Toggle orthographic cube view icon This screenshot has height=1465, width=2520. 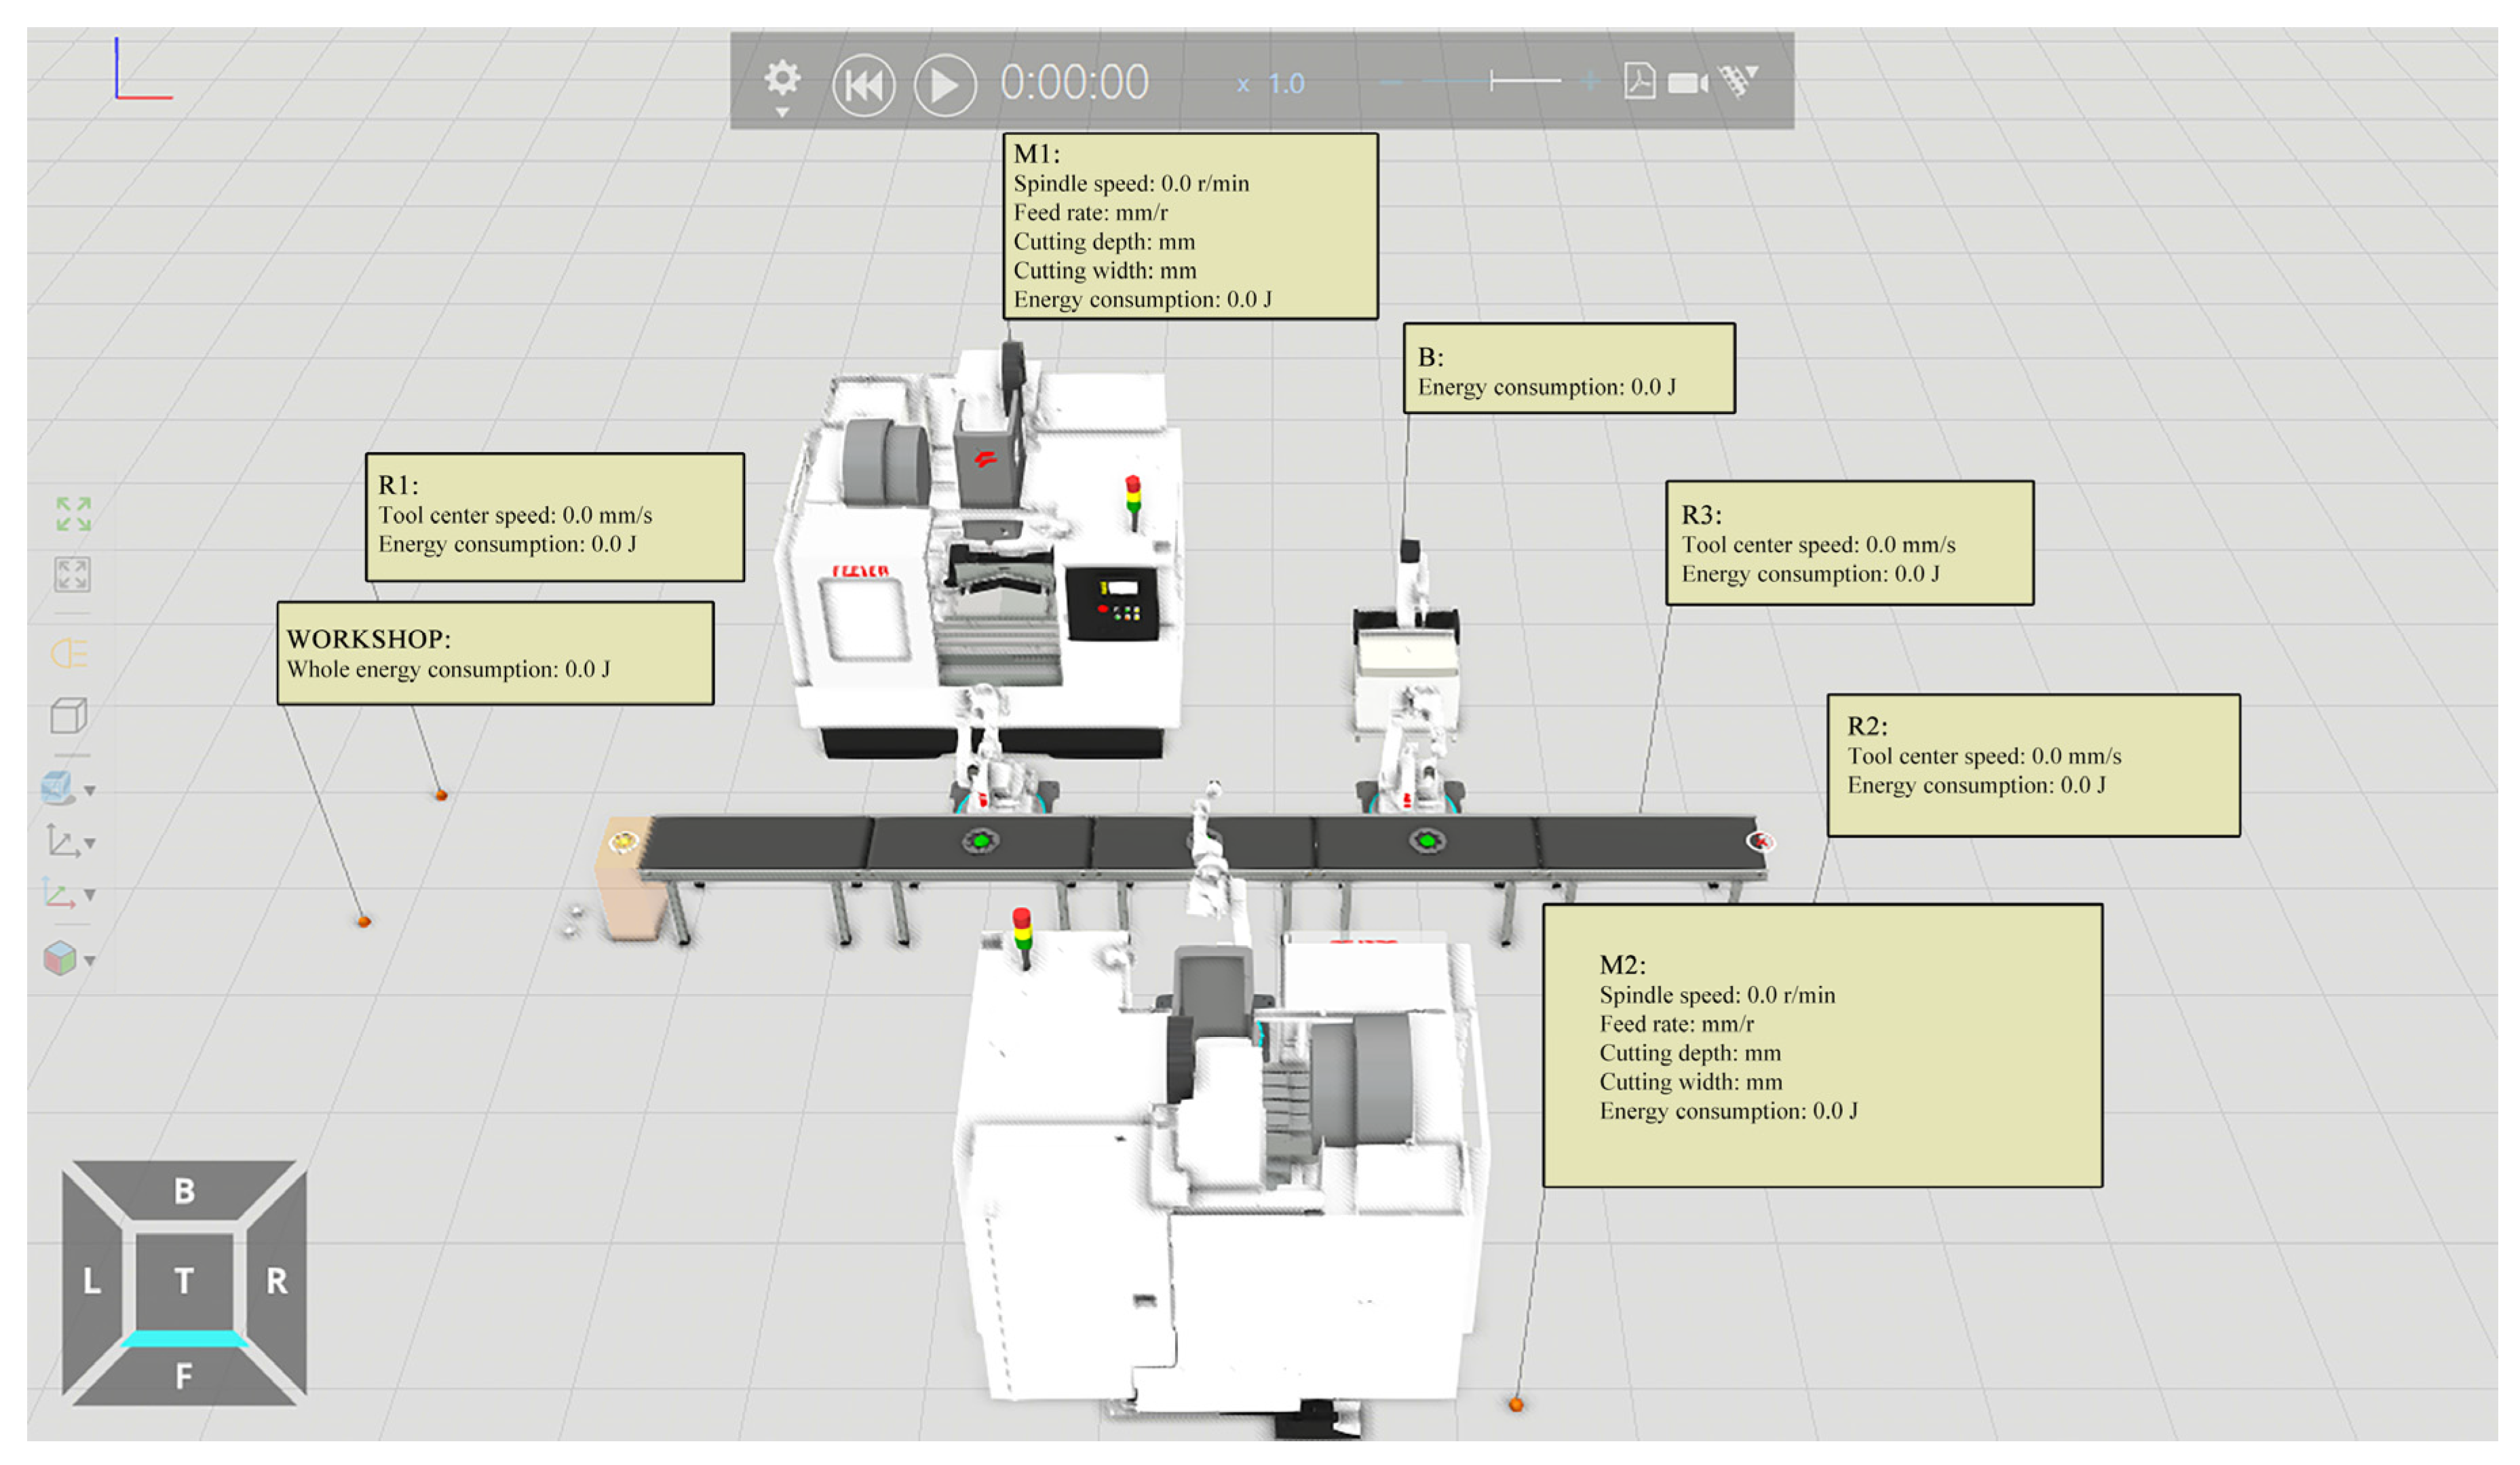[x=69, y=715]
